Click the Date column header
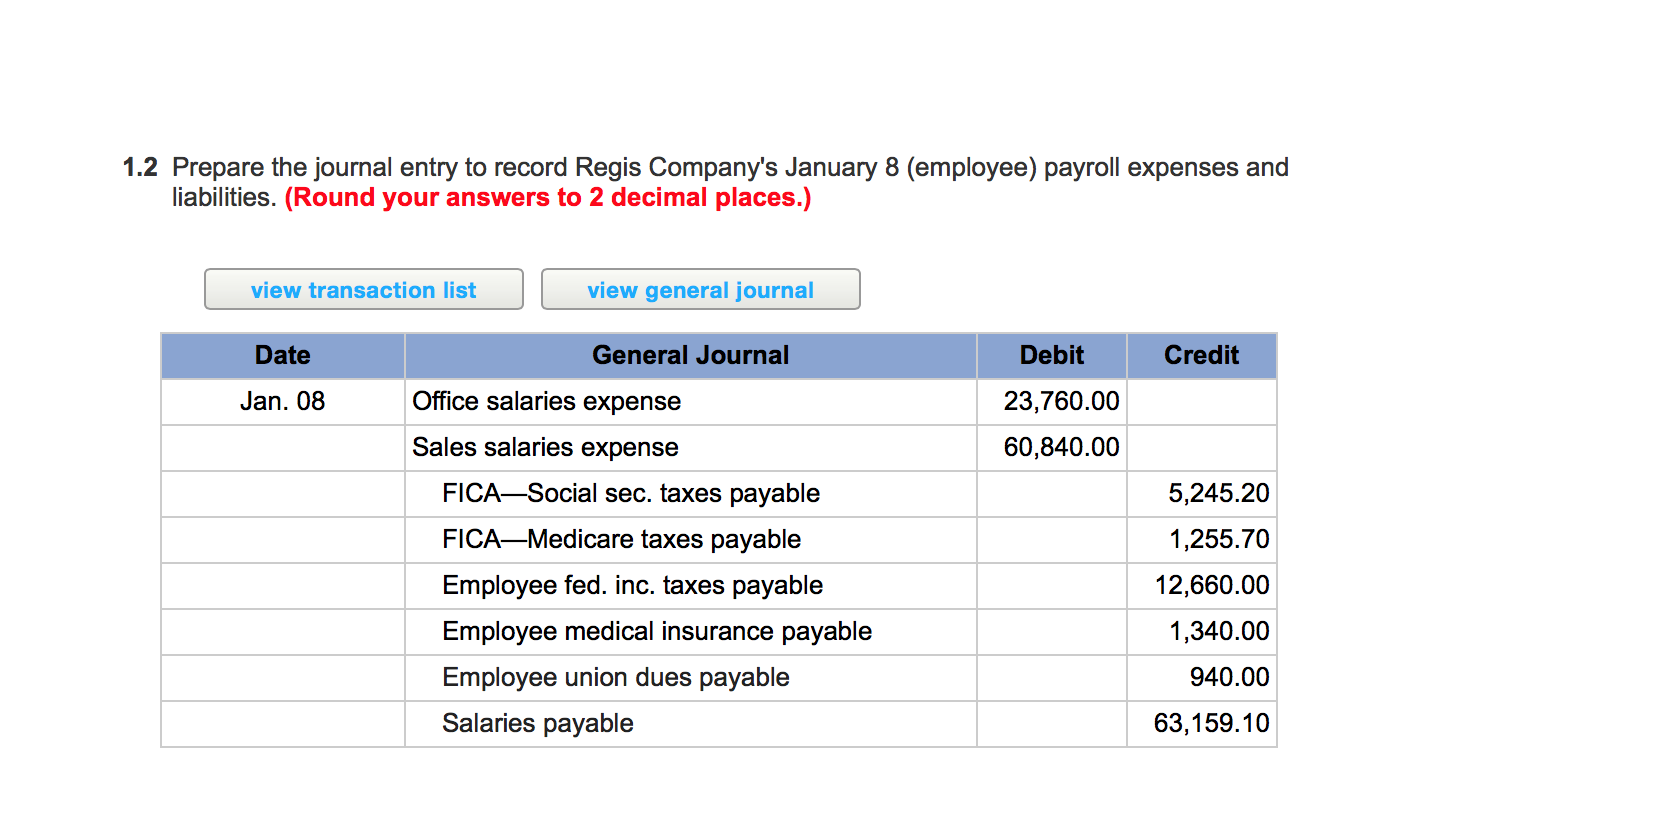1674x840 pixels. pyautogui.click(x=282, y=355)
